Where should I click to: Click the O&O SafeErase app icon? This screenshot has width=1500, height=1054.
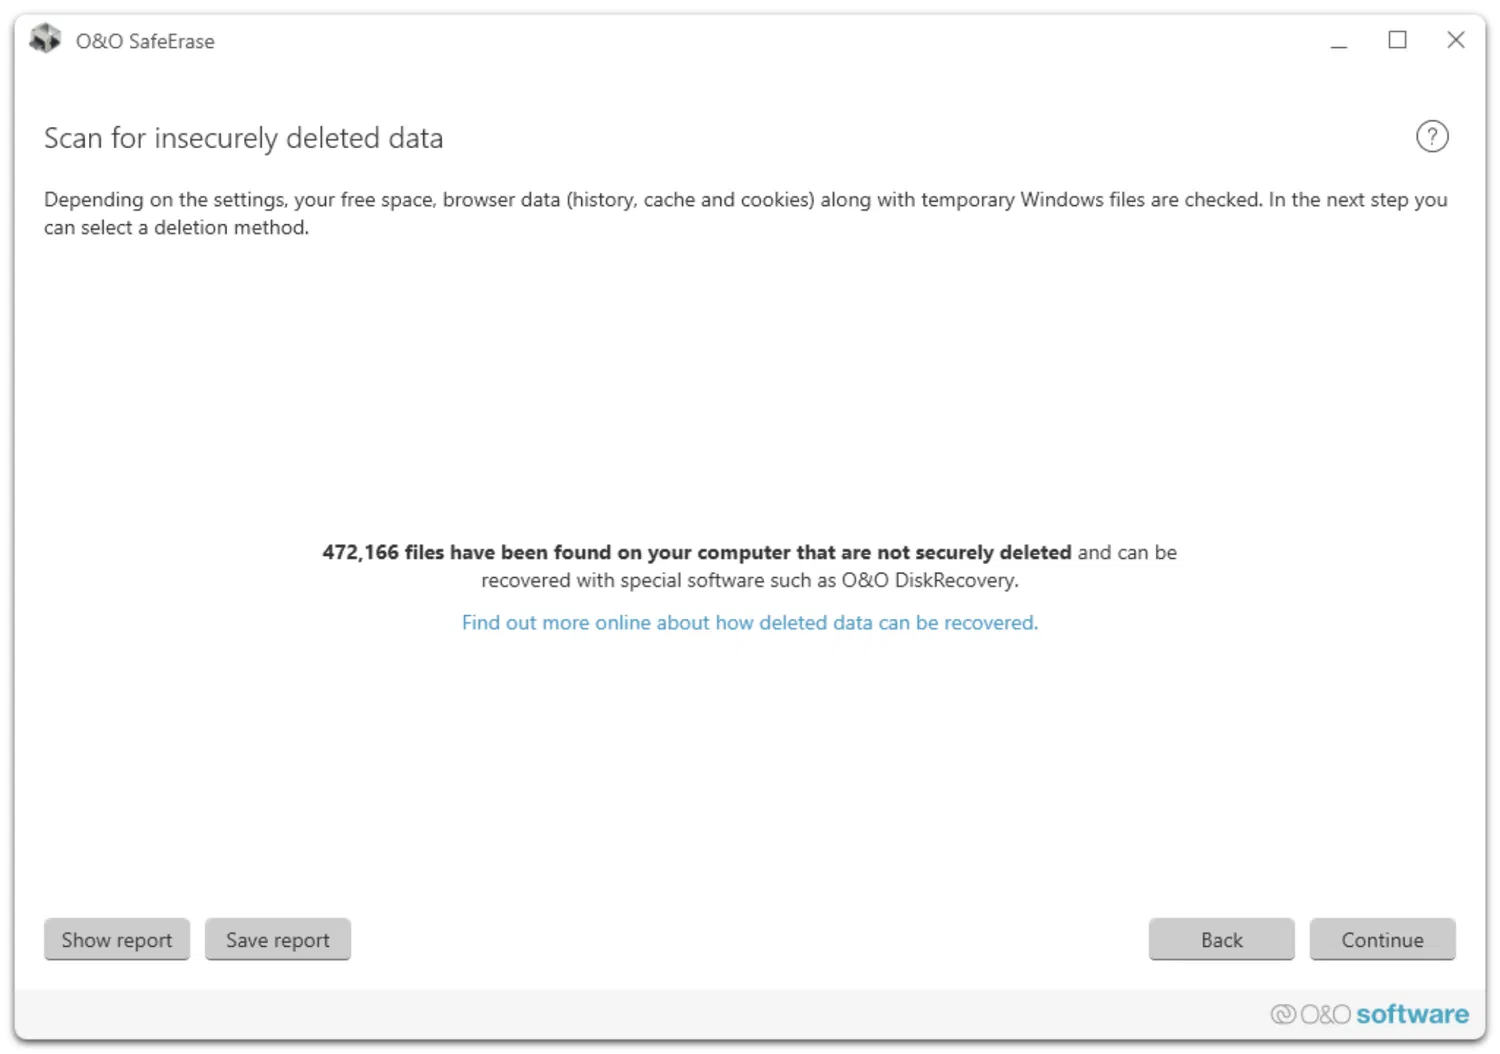point(45,40)
